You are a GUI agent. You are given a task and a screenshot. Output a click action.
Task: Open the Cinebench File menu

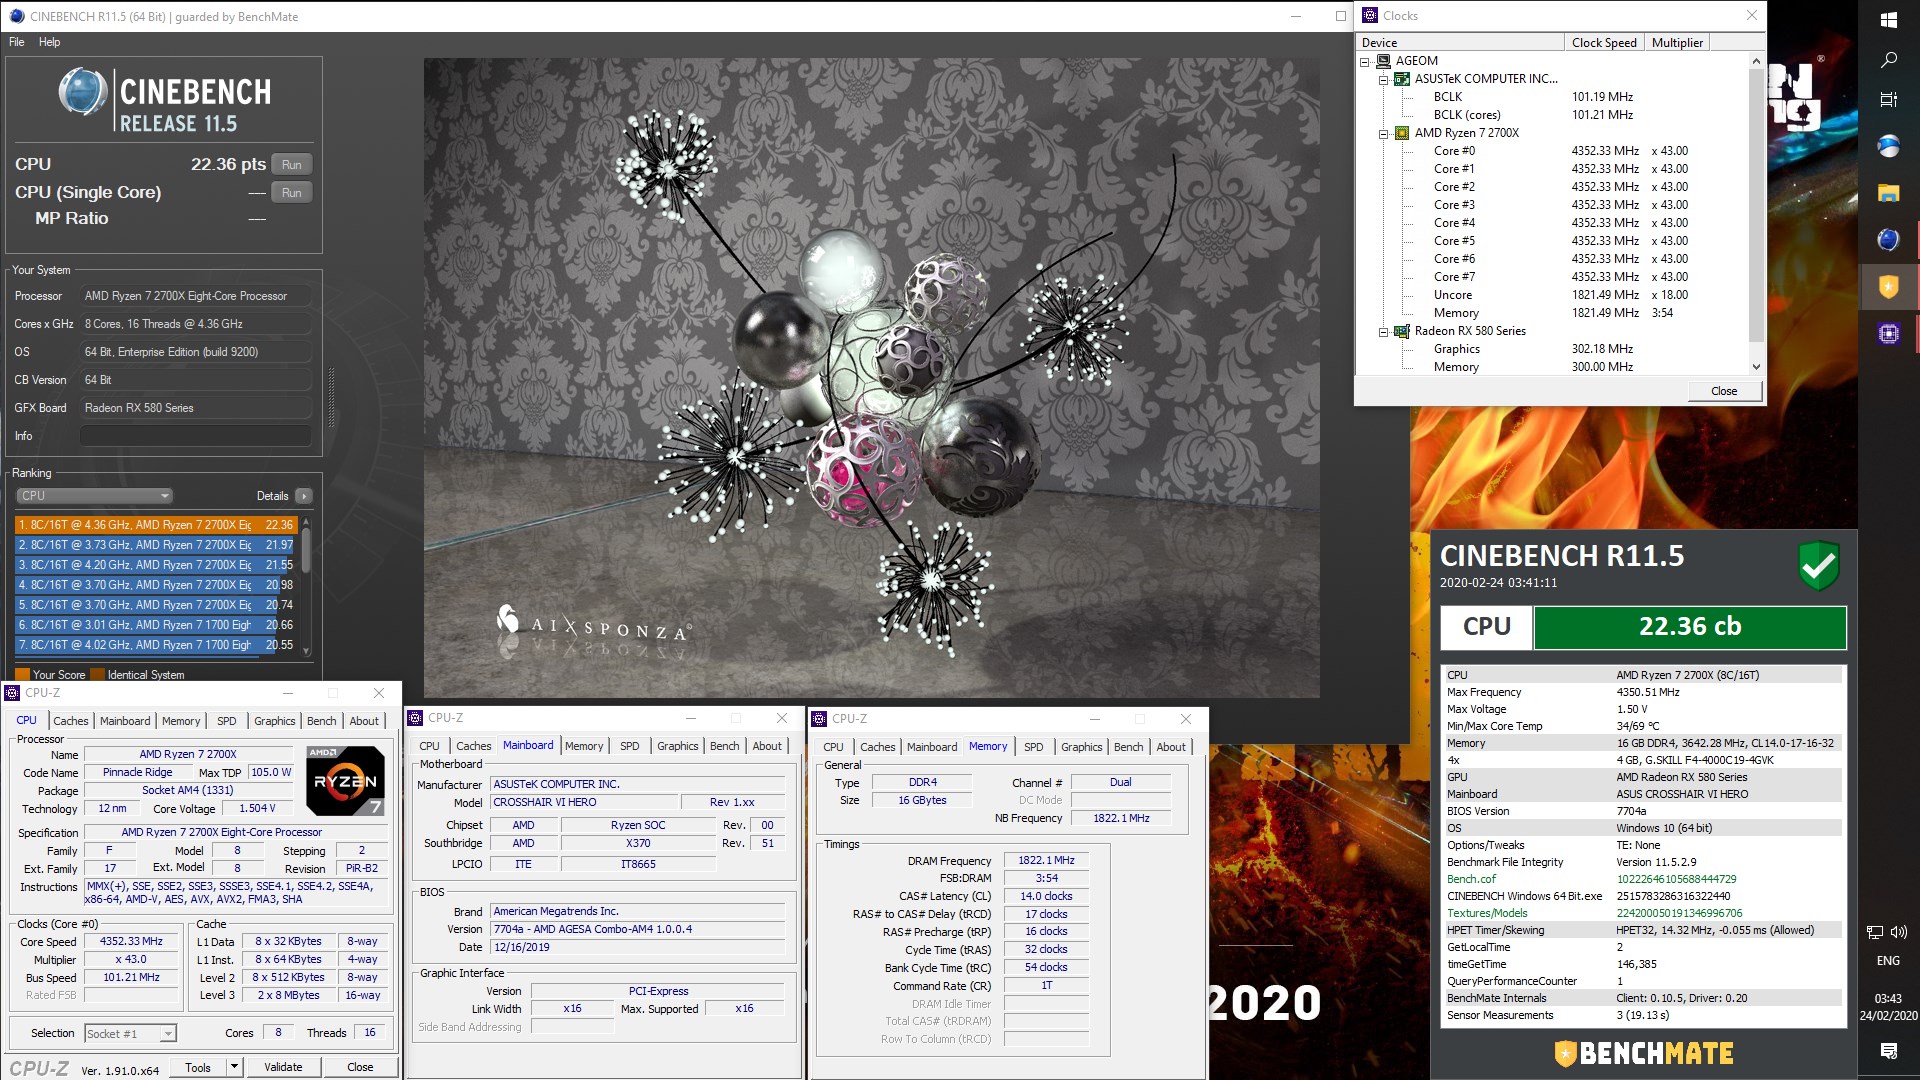tap(17, 42)
